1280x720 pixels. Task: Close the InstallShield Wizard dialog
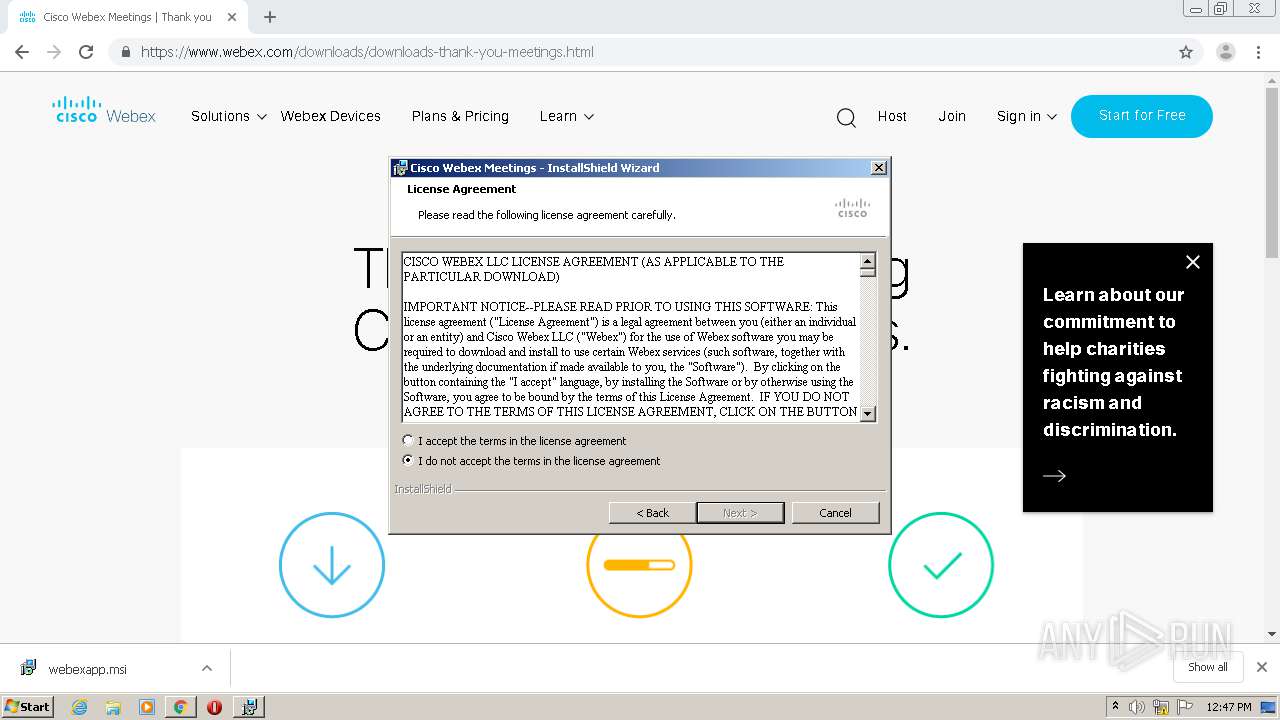click(879, 168)
